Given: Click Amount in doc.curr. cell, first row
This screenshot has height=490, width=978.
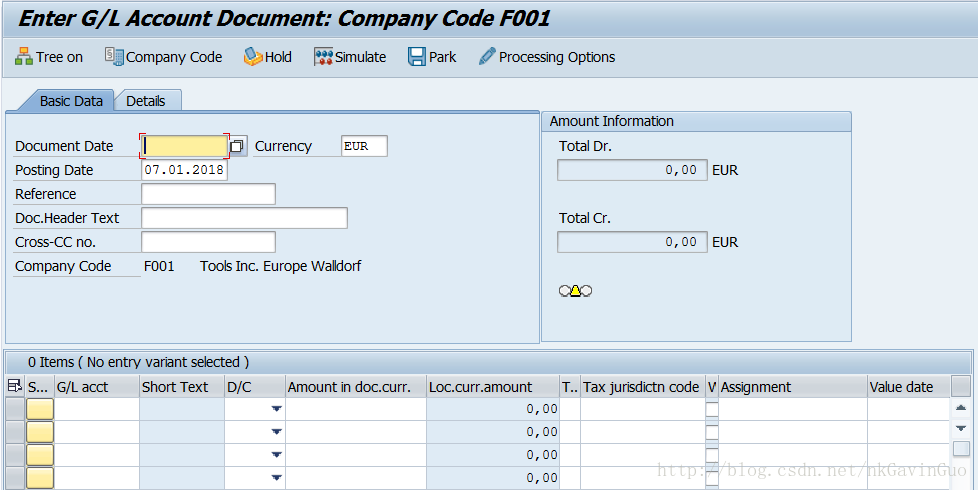Looking at the screenshot, I should click(356, 409).
